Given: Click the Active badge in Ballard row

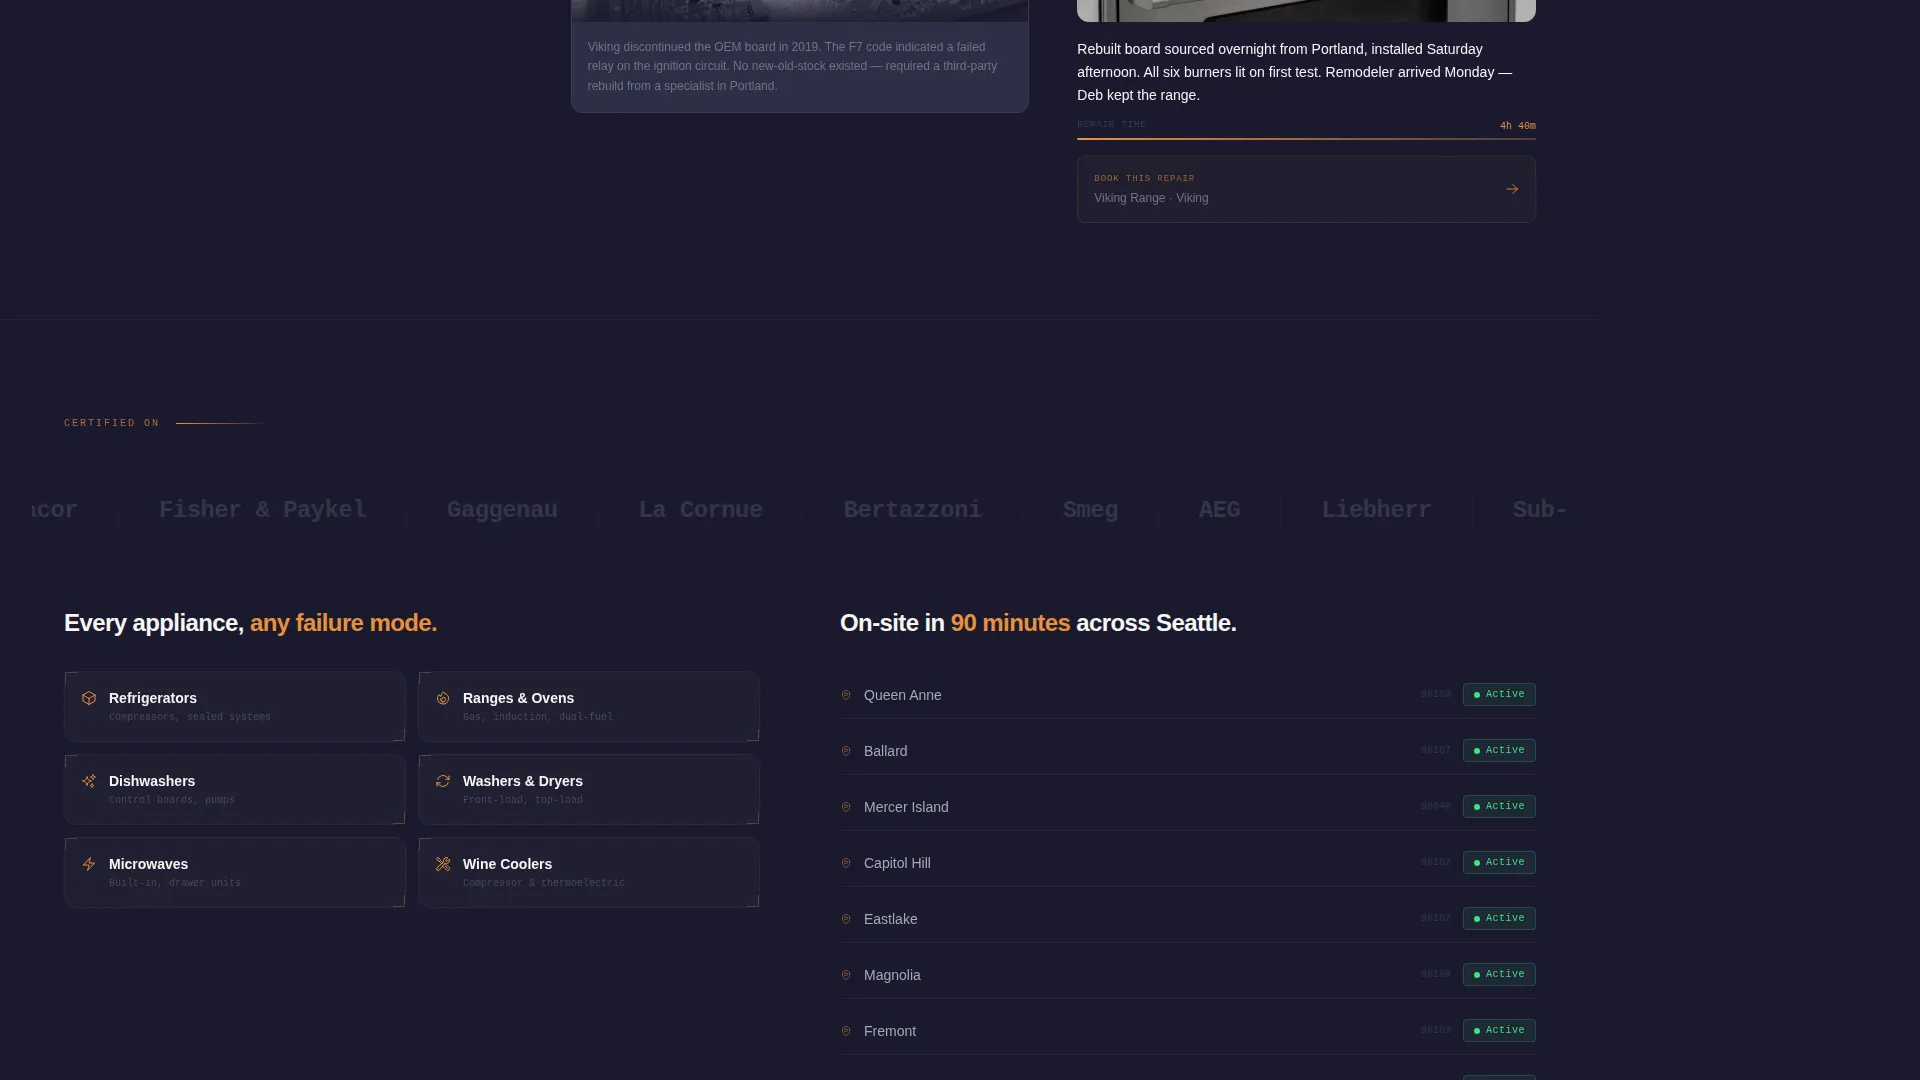Looking at the screenshot, I should click(1499, 750).
